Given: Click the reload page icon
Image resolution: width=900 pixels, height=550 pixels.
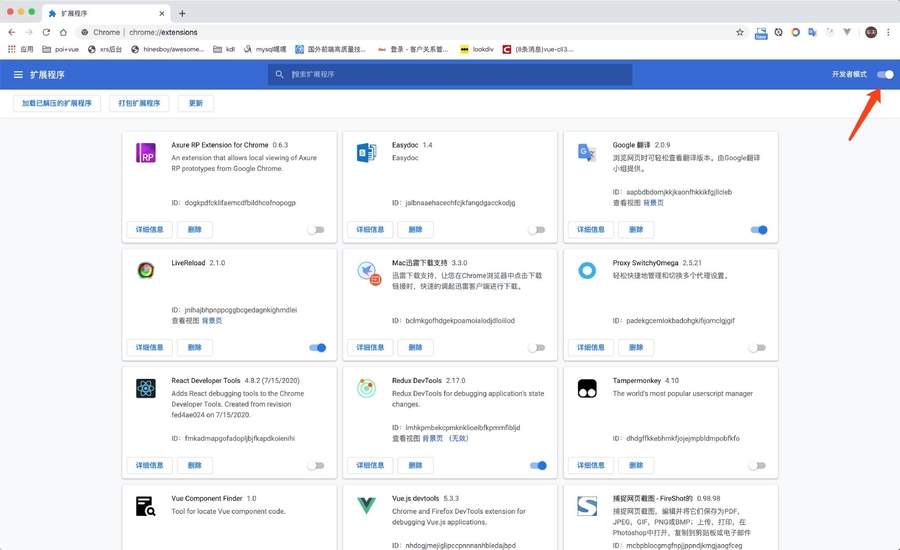Looking at the screenshot, I should 46,32.
